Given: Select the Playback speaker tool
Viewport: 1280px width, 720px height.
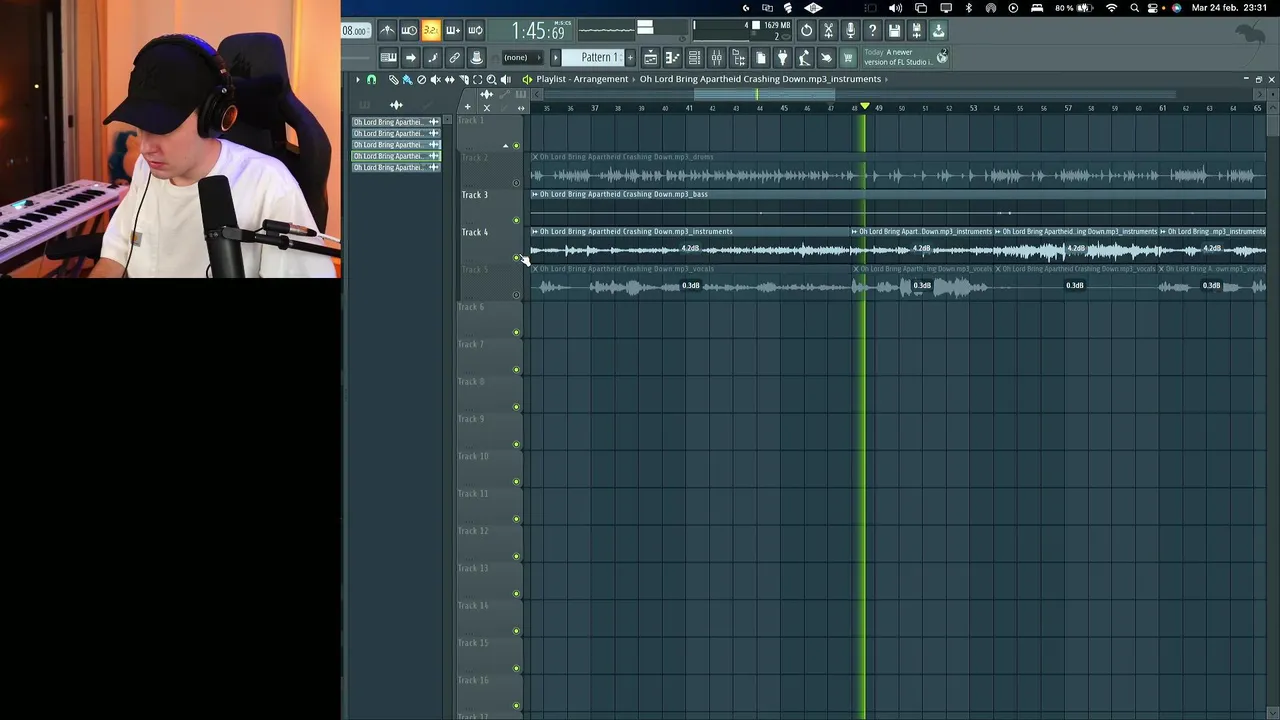Looking at the screenshot, I should pyautogui.click(x=505, y=79).
